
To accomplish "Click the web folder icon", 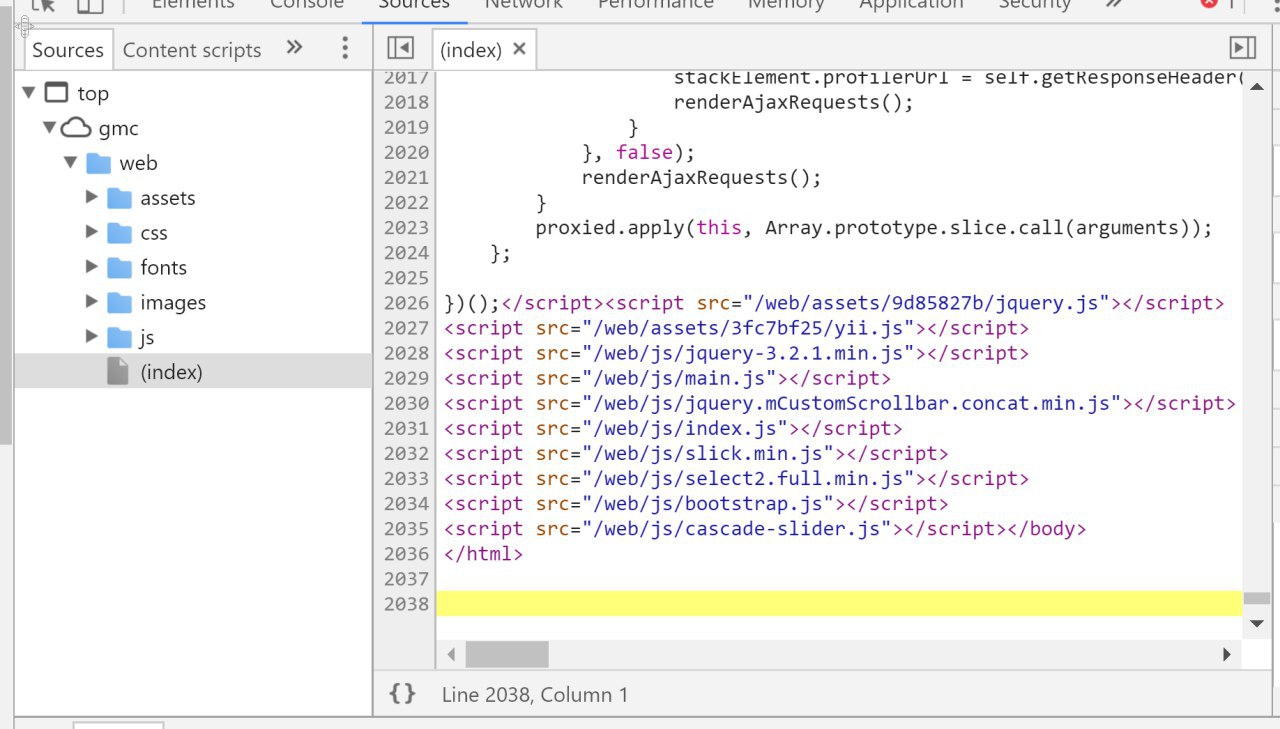I will (98, 163).
